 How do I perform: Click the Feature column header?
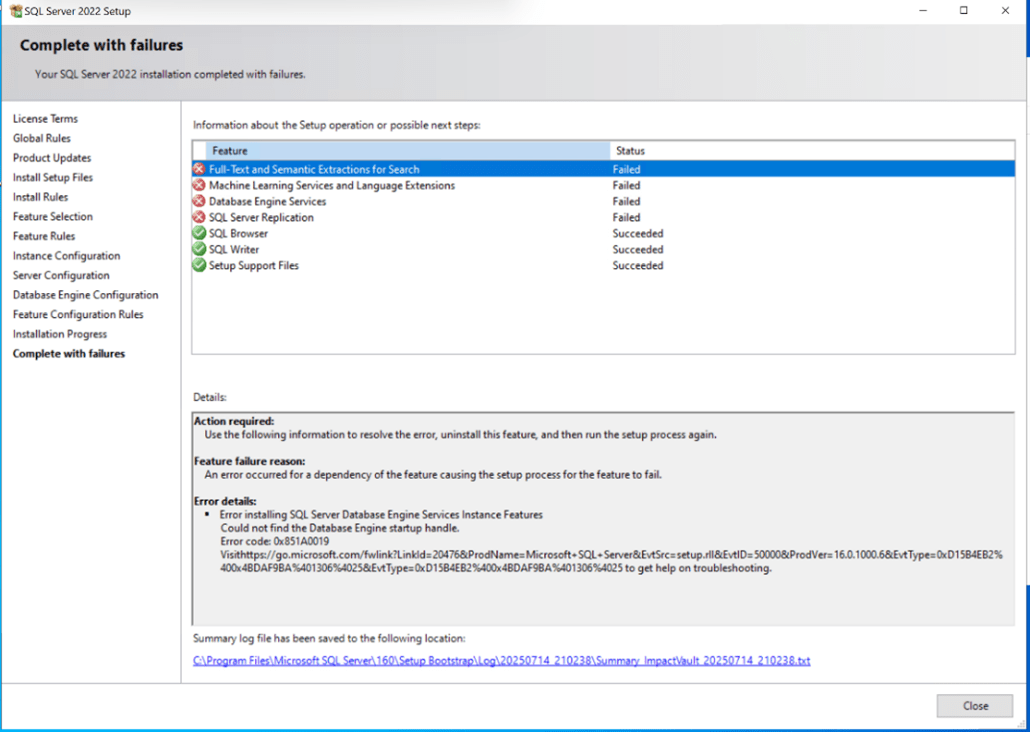(408, 150)
